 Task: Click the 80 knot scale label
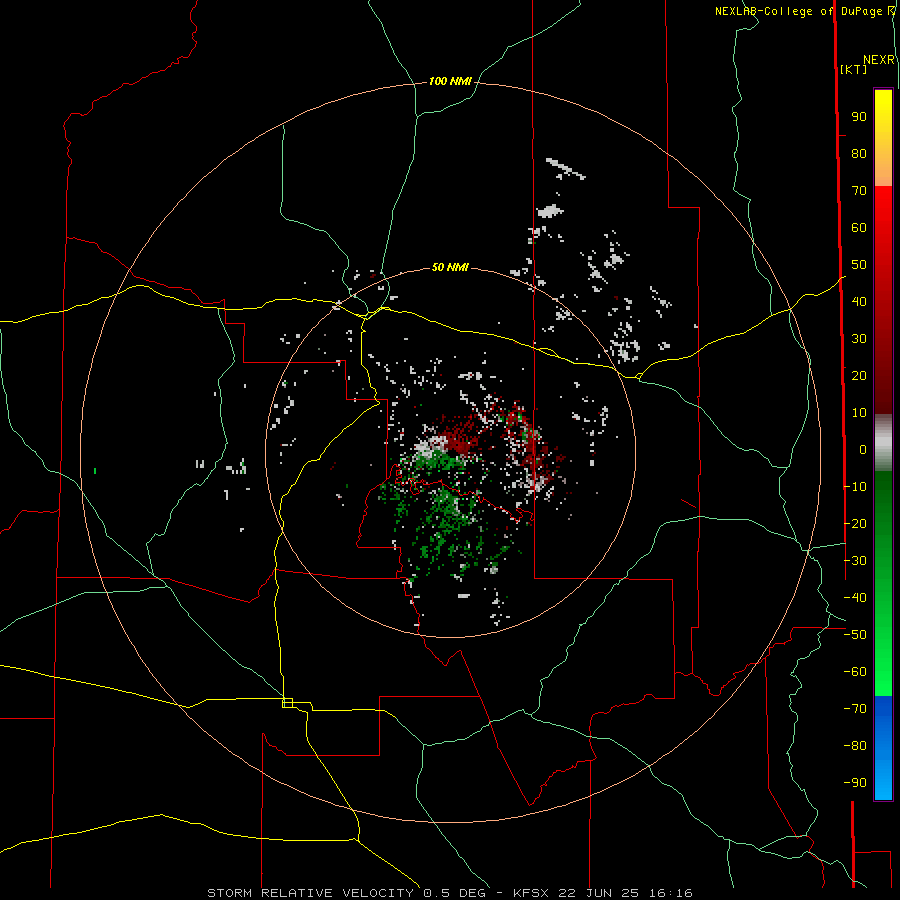(859, 153)
